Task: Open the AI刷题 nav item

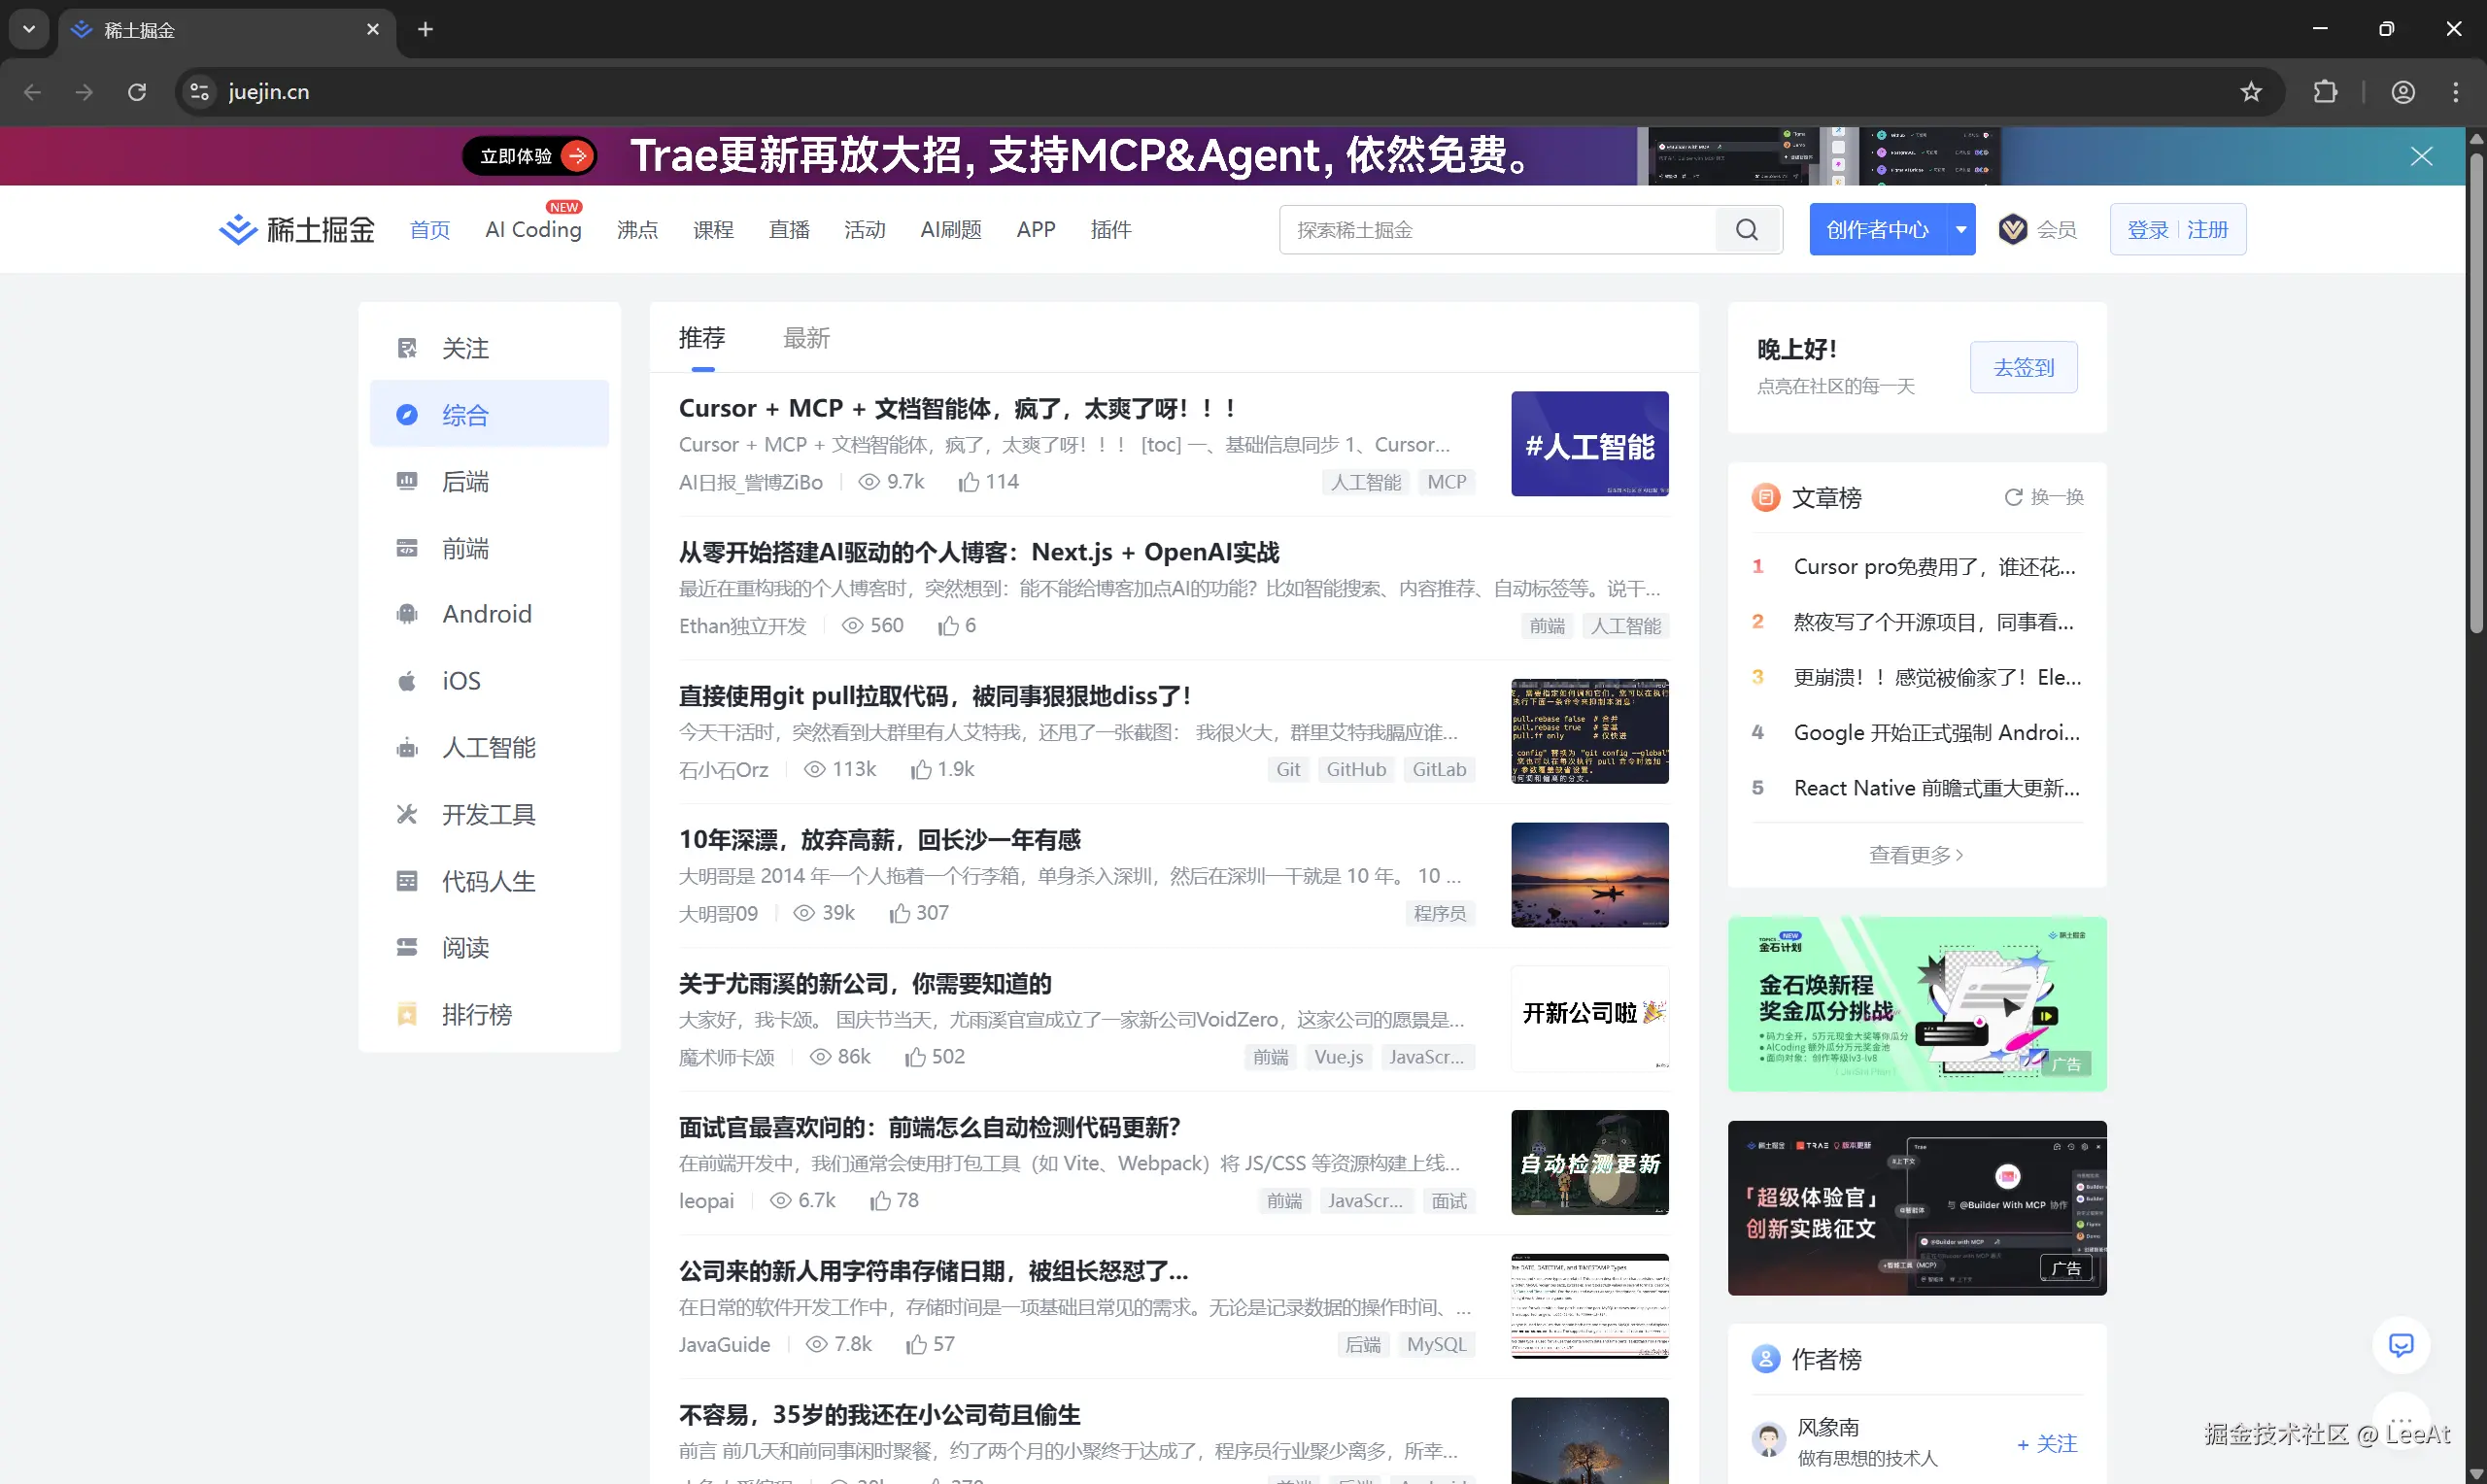Action: point(950,229)
